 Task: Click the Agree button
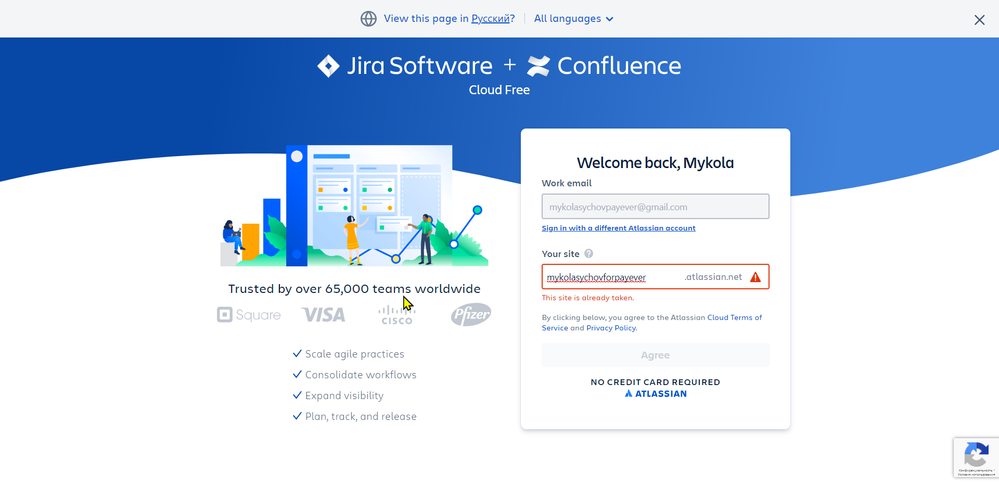[x=655, y=355]
